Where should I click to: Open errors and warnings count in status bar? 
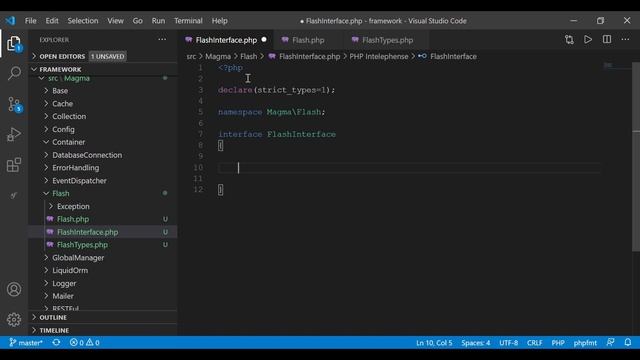(84, 342)
